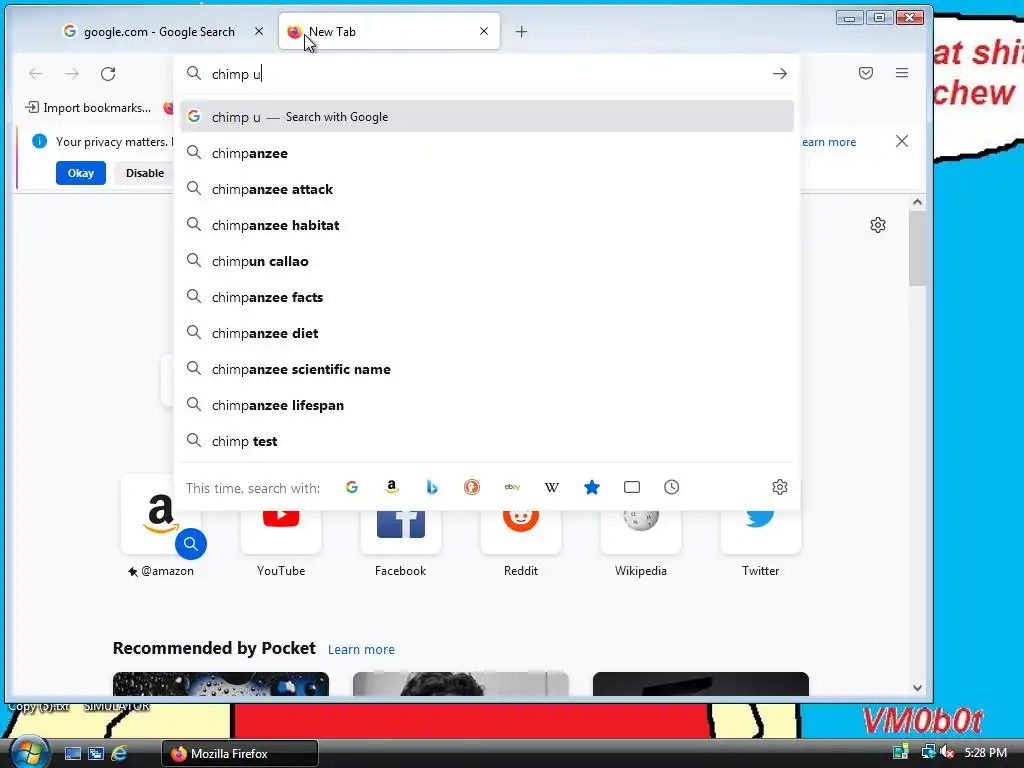Choose 'chimpanzee scientific name' suggestion
The width and height of the screenshot is (1024, 768).
coord(487,369)
